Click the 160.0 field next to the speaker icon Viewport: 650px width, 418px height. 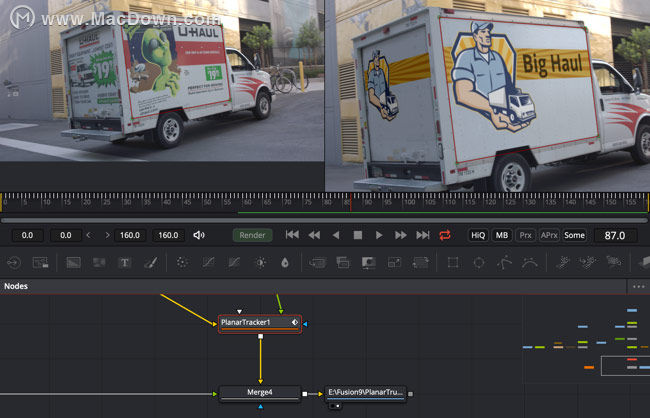[x=168, y=235]
